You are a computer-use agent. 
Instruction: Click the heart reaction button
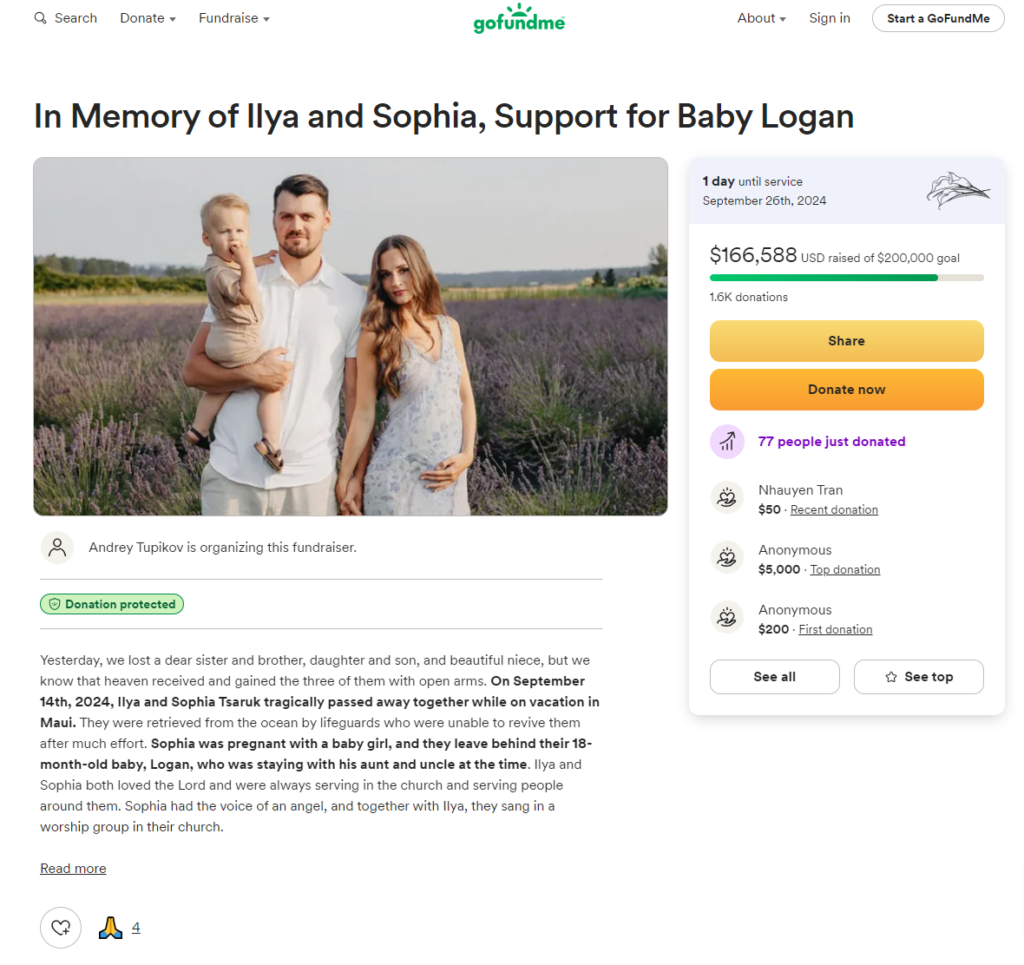pyautogui.click(x=61, y=927)
